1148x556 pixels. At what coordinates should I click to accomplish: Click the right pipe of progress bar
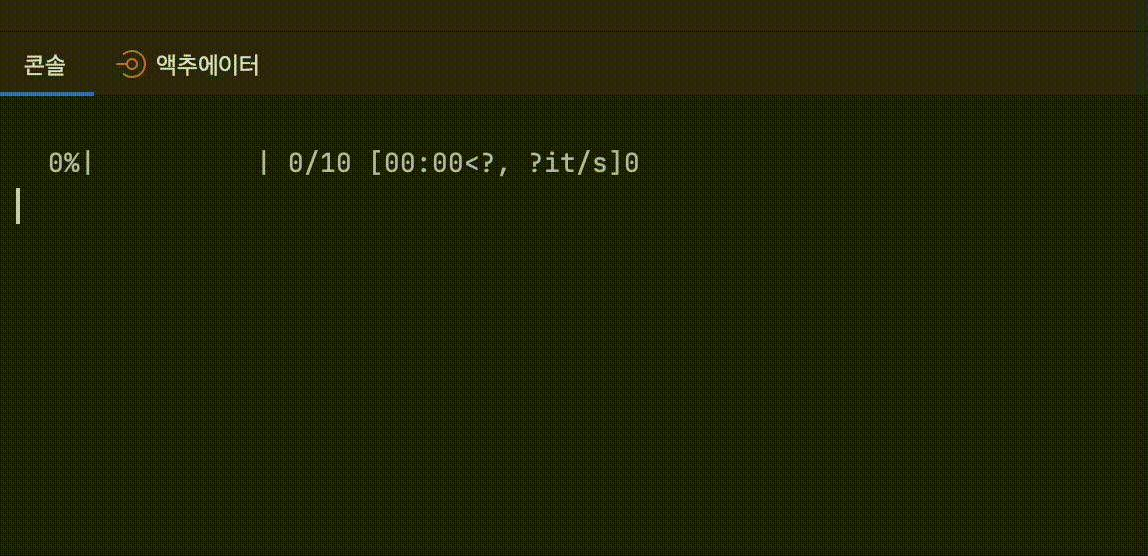[264, 163]
